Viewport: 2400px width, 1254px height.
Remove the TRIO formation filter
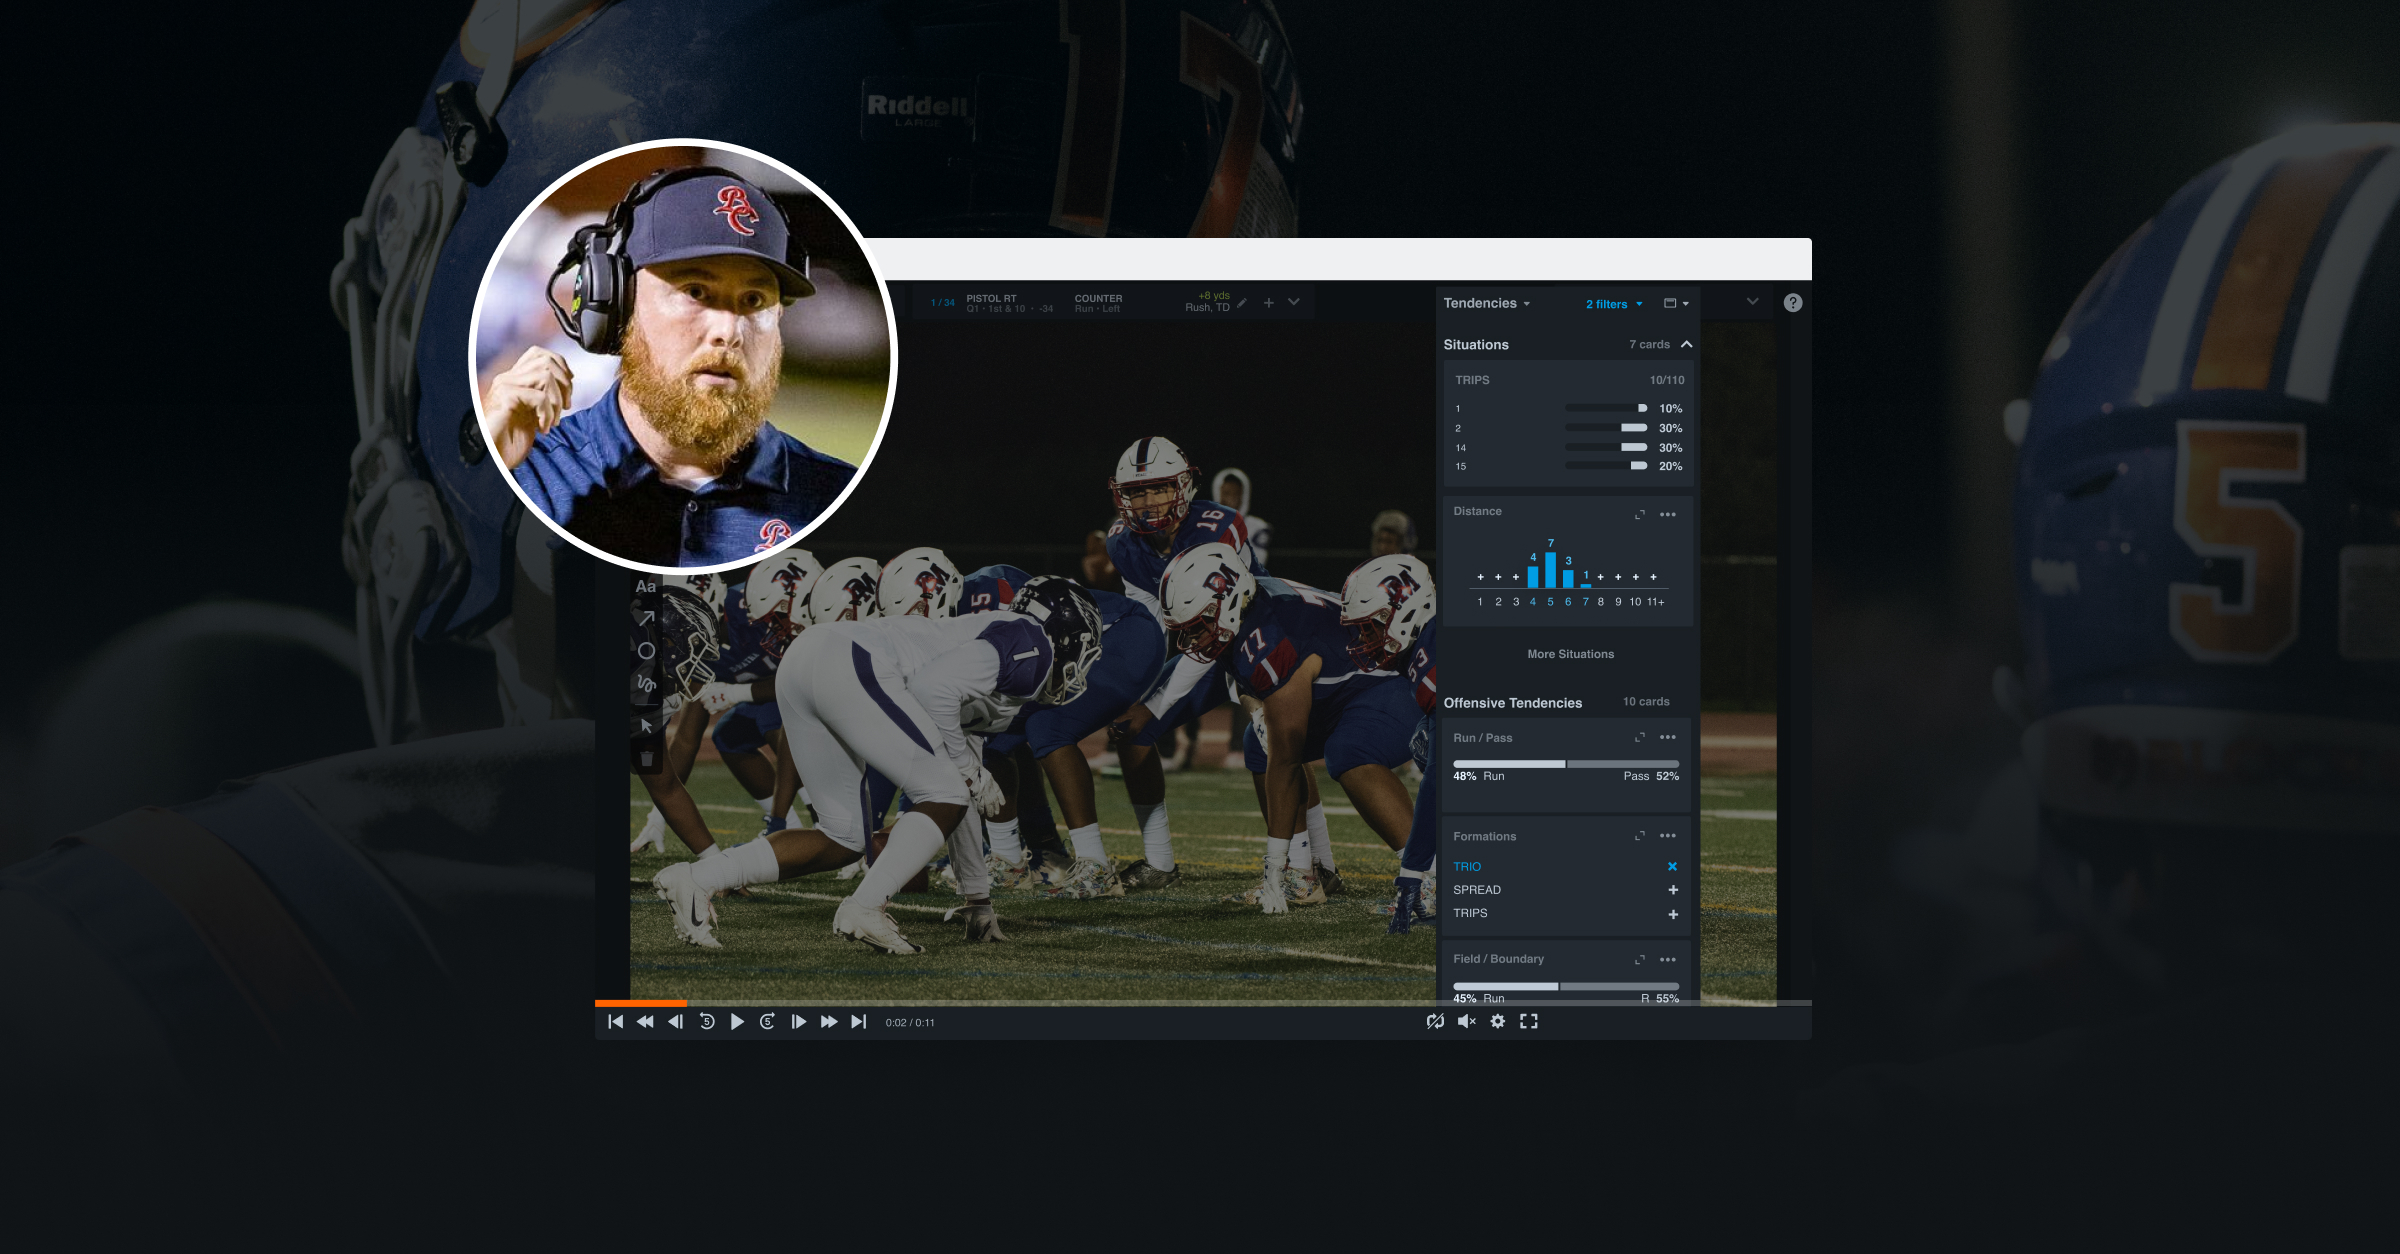click(1672, 866)
